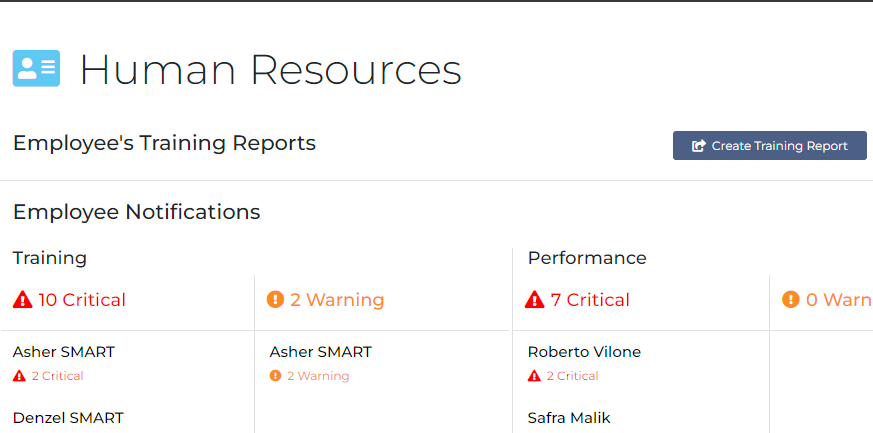Click the Employee Notifications heading
The height and width of the screenshot is (433, 873).
(136, 212)
